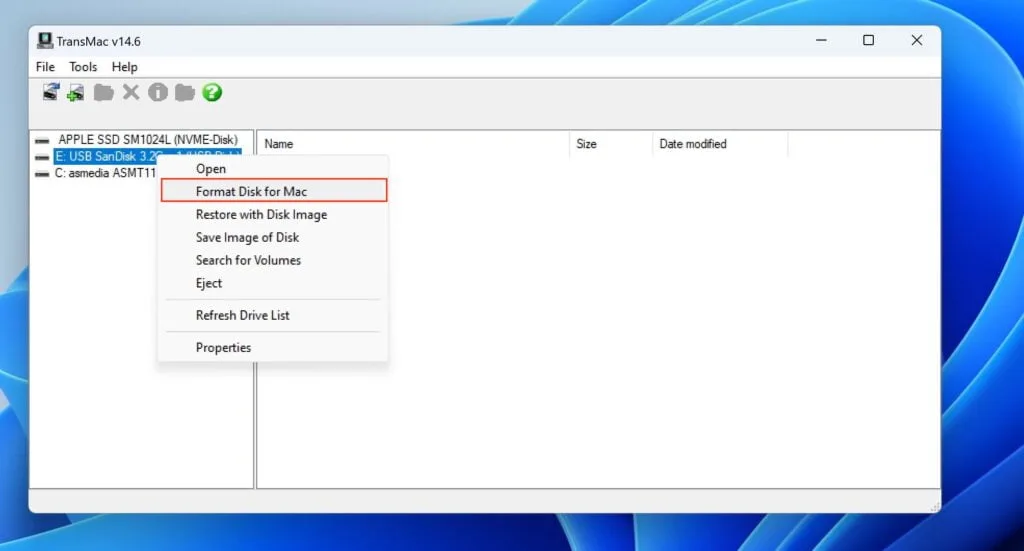Viewport: 1024px width, 551px height.
Task: Select Refresh Drive List
Action: (273, 315)
